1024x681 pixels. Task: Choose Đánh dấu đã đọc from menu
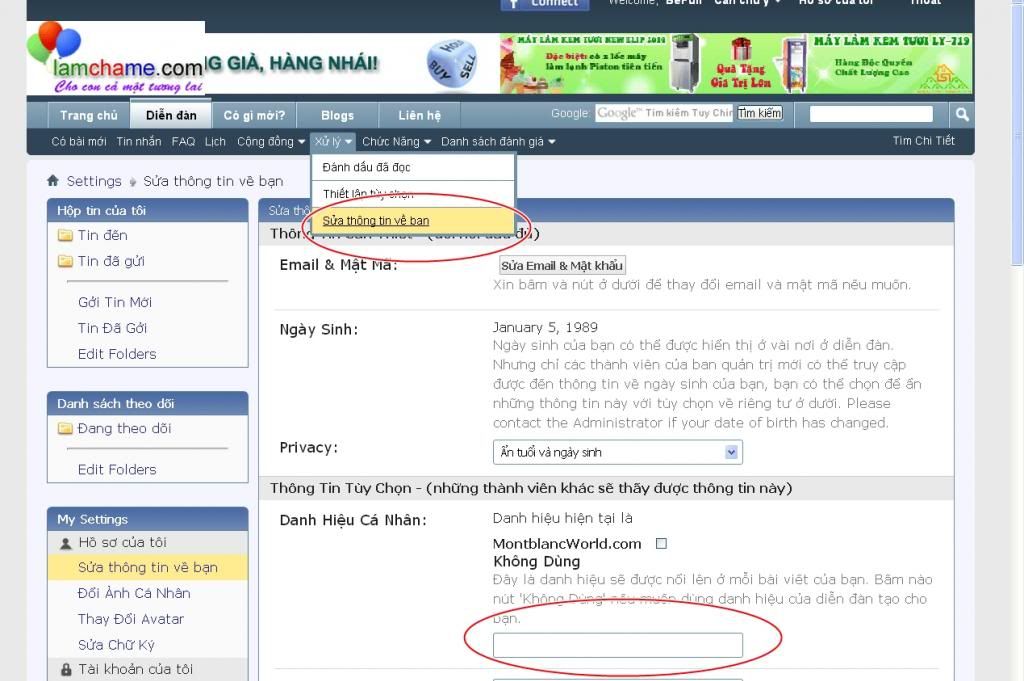(x=366, y=167)
